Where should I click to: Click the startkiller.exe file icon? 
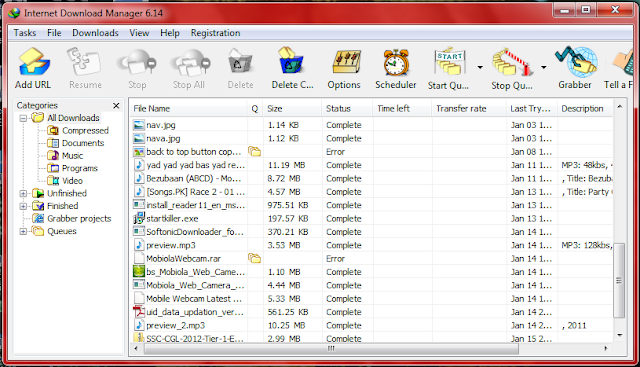(x=139, y=219)
